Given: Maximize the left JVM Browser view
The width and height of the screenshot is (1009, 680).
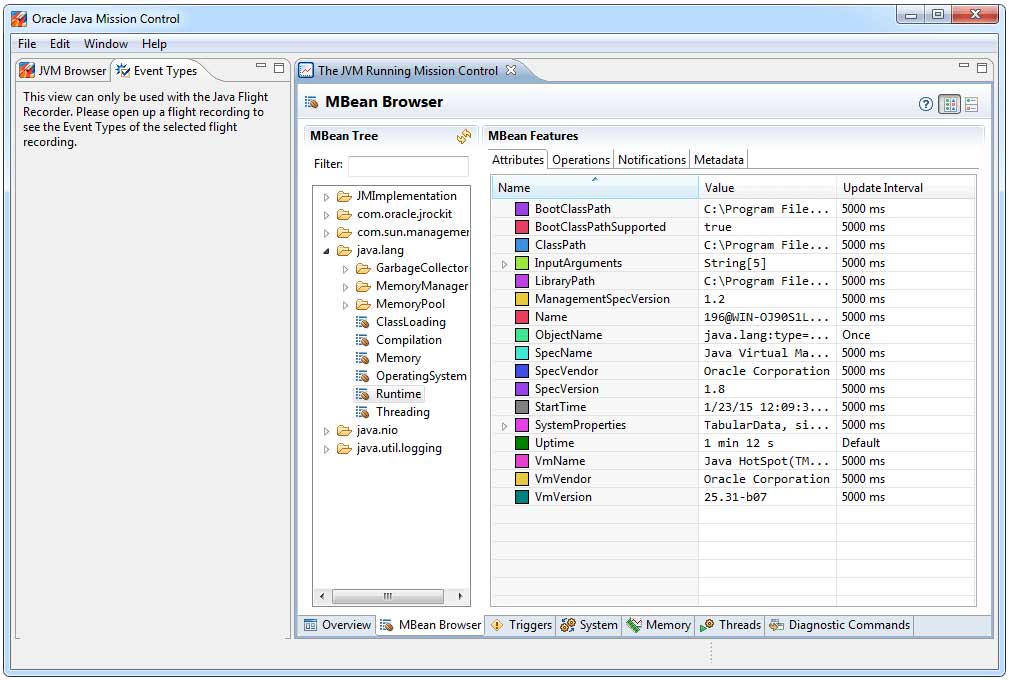Looking at the screenshot, I should click(x=279, y=68).
